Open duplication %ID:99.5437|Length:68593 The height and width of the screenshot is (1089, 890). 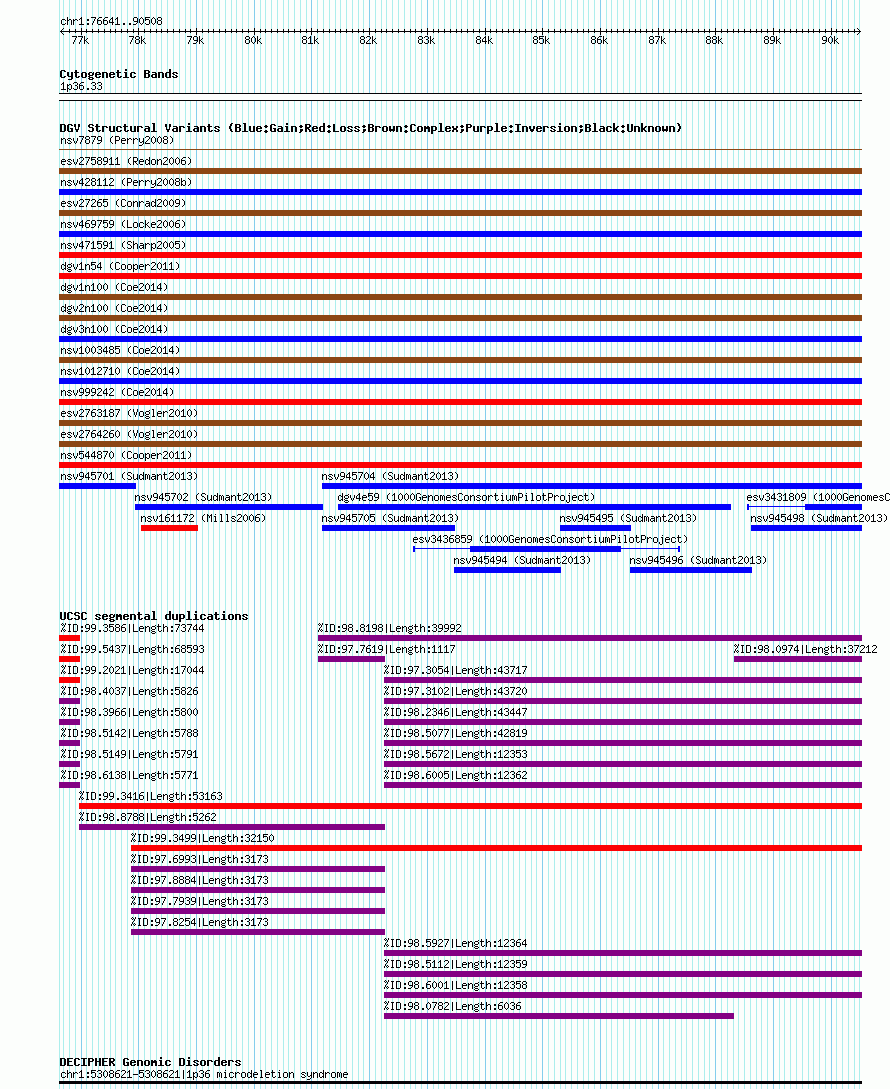click(x=132, y=649)
